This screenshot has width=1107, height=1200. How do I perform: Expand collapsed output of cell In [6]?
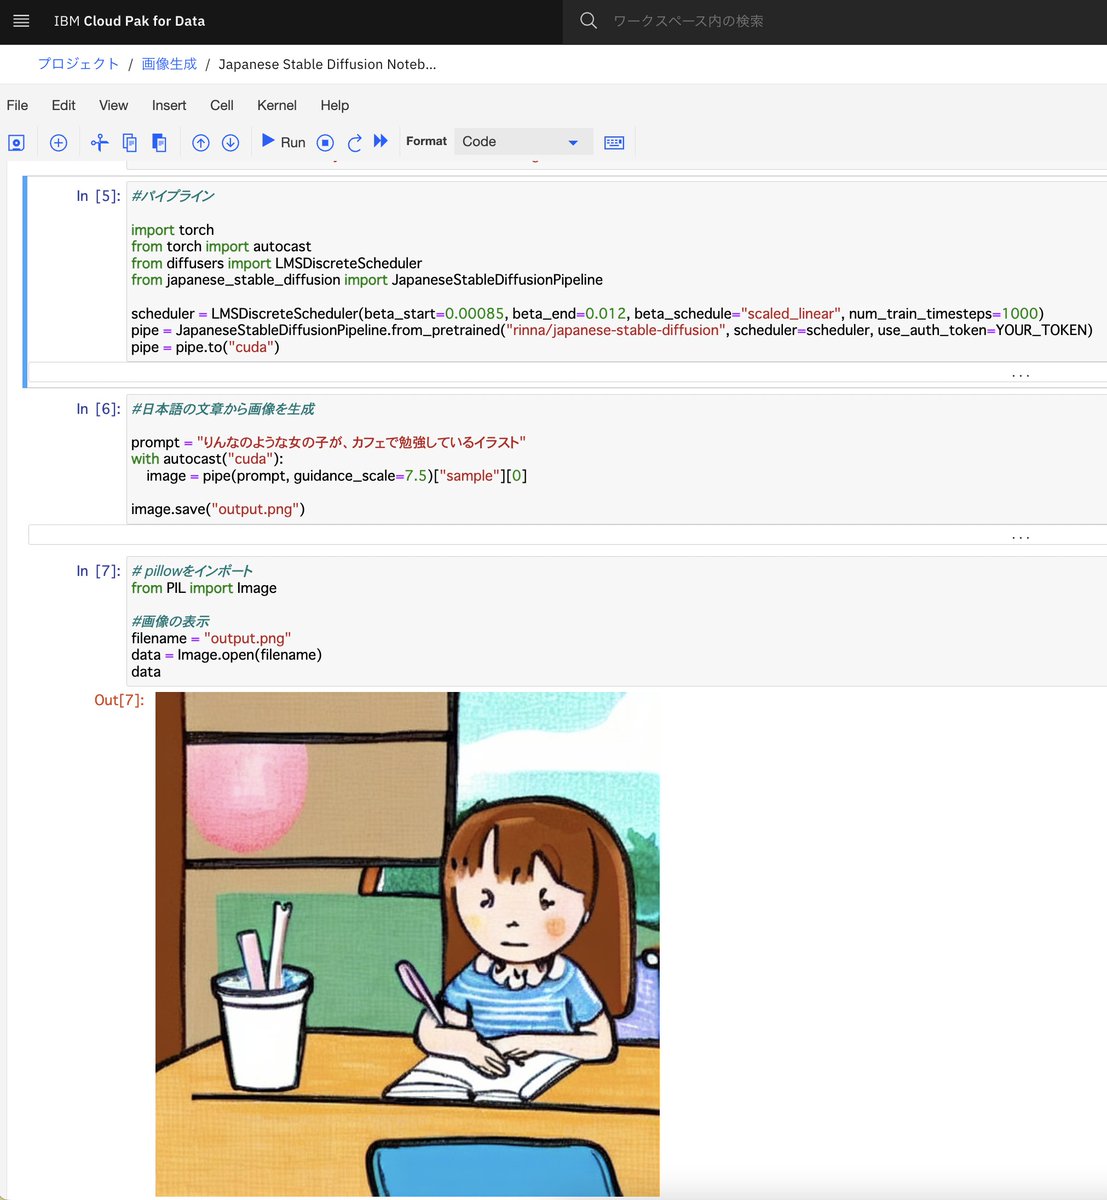click(x=567, y=535)
